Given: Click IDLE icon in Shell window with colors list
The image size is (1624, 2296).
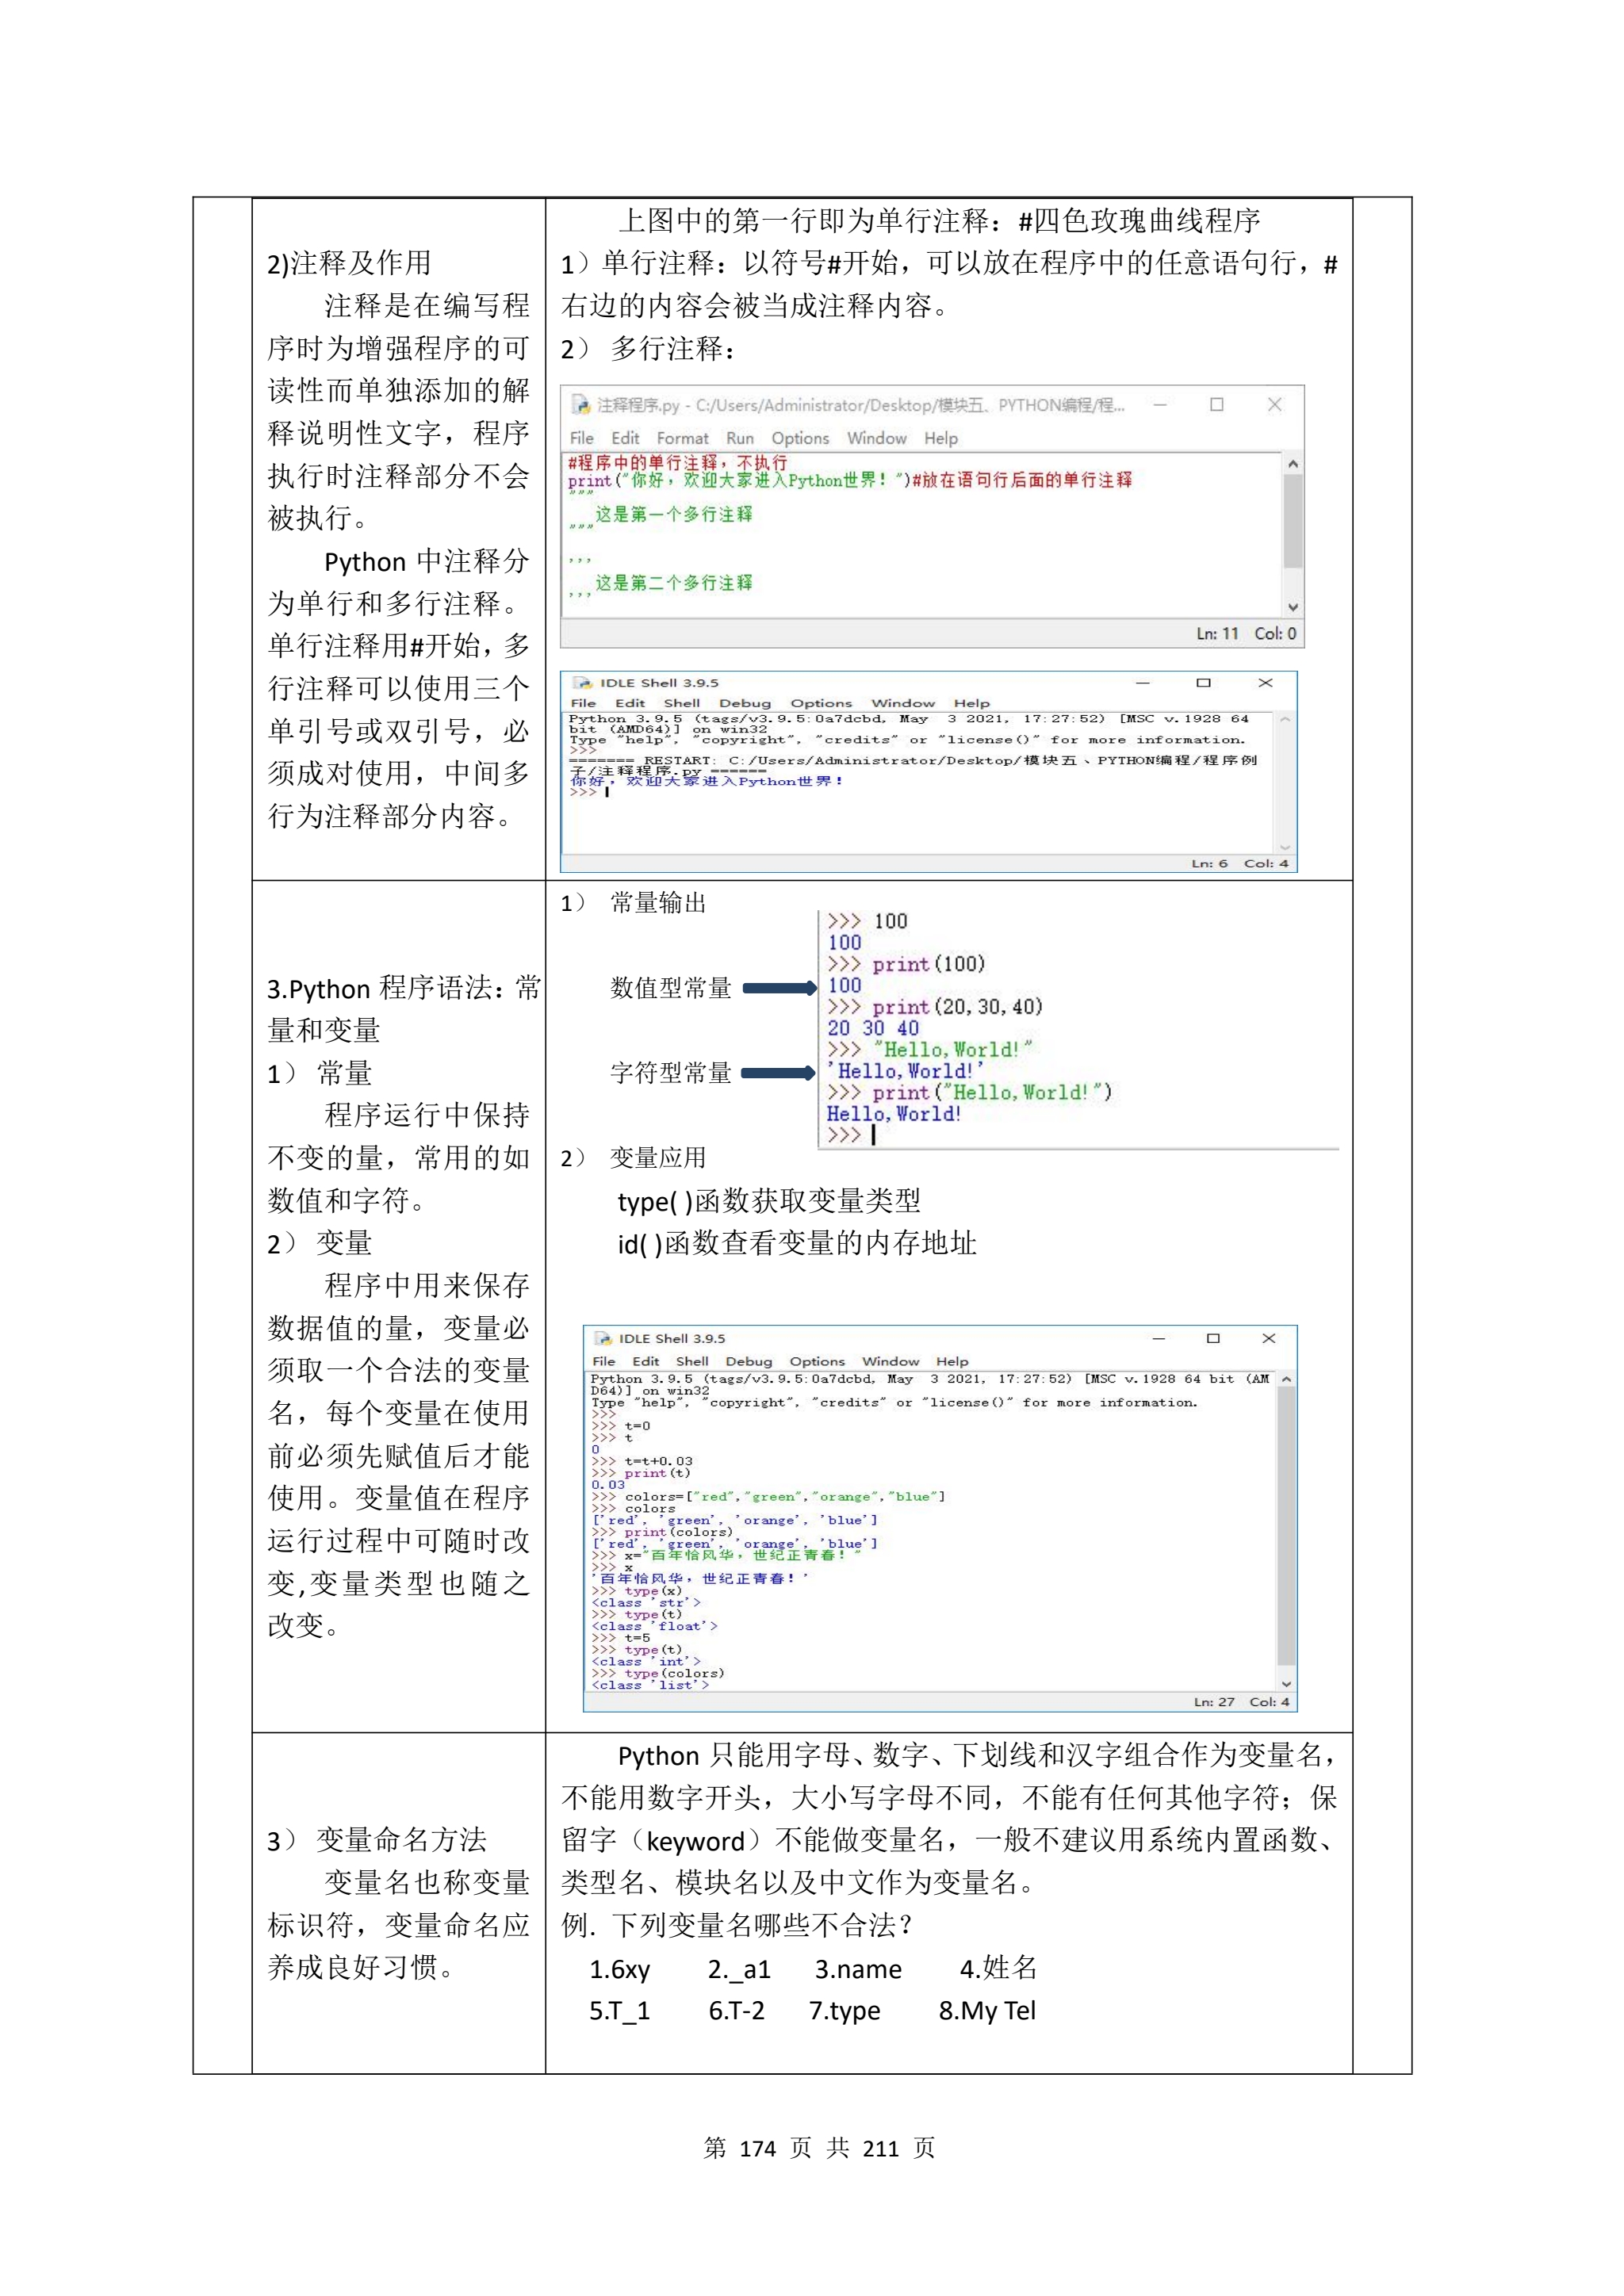Looking at the screenshot, I should click(603, 1339).
